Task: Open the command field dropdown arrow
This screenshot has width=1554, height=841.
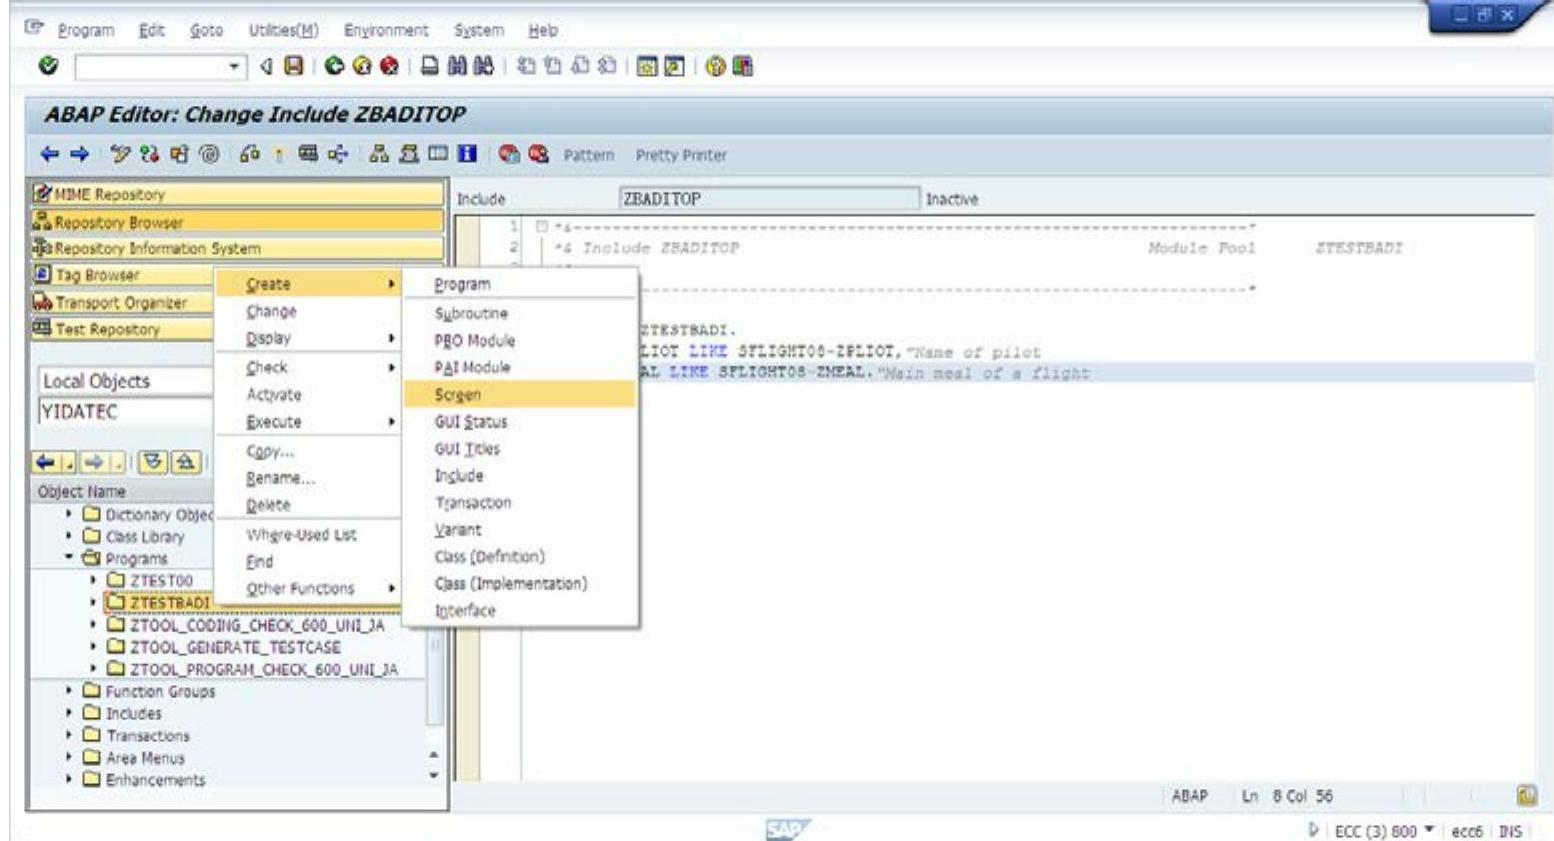Action: (x=235, y=67)
